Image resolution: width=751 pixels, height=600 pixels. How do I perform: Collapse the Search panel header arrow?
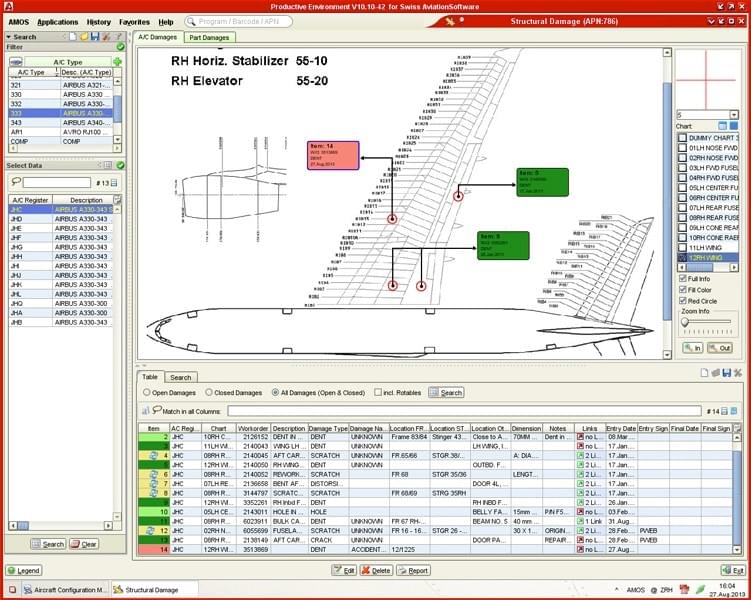point(8,37)
